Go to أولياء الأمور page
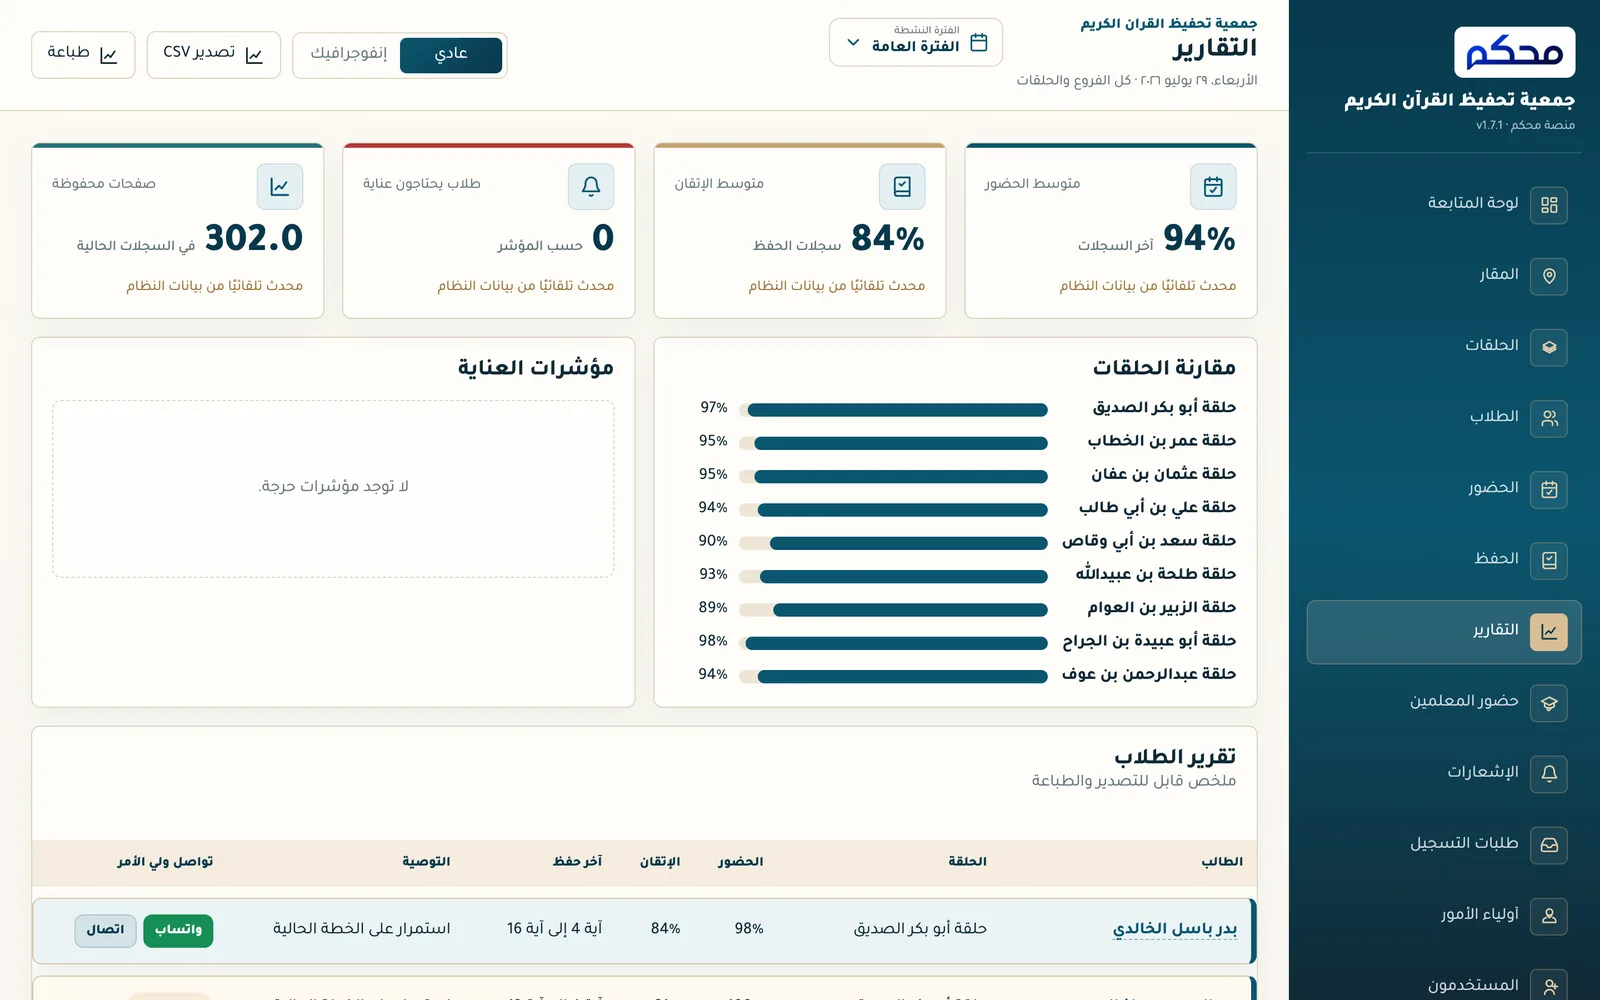 click(x=1444, y=916)
